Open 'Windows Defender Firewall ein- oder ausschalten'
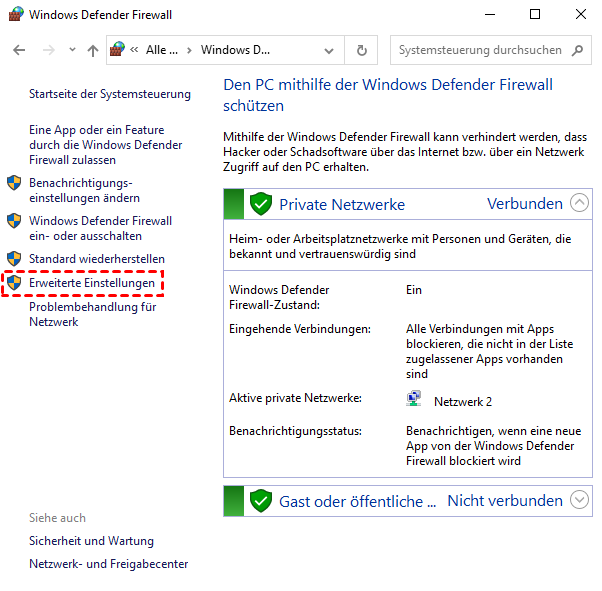This screenshot has height=591, width=602. [x=101, y=228]
